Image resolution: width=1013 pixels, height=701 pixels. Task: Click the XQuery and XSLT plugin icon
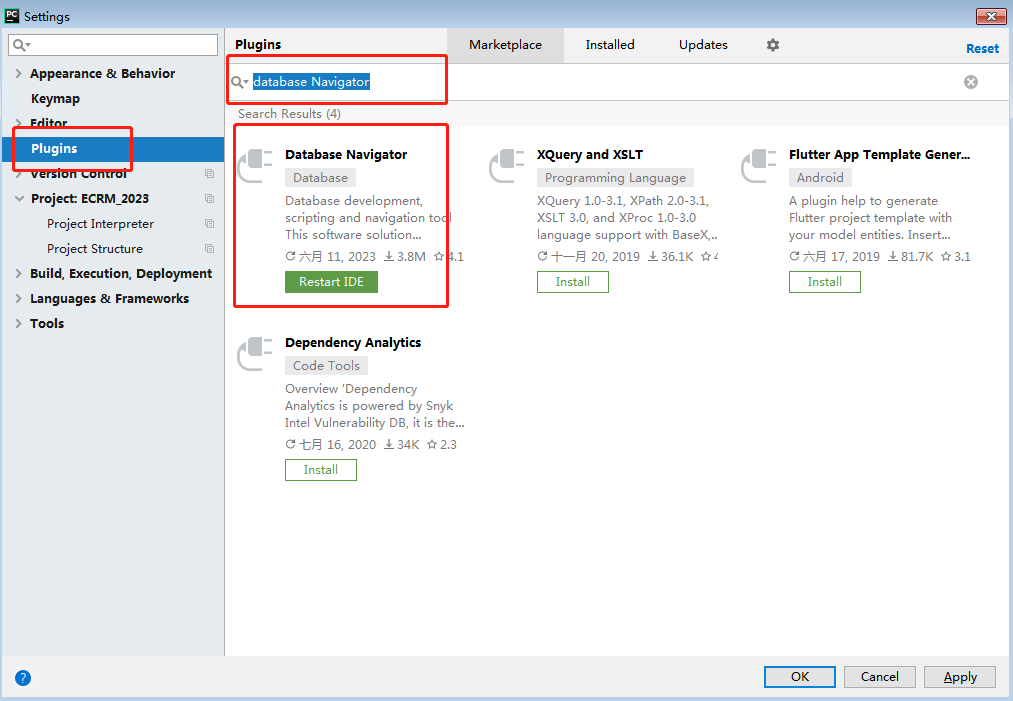coord(507,165)
